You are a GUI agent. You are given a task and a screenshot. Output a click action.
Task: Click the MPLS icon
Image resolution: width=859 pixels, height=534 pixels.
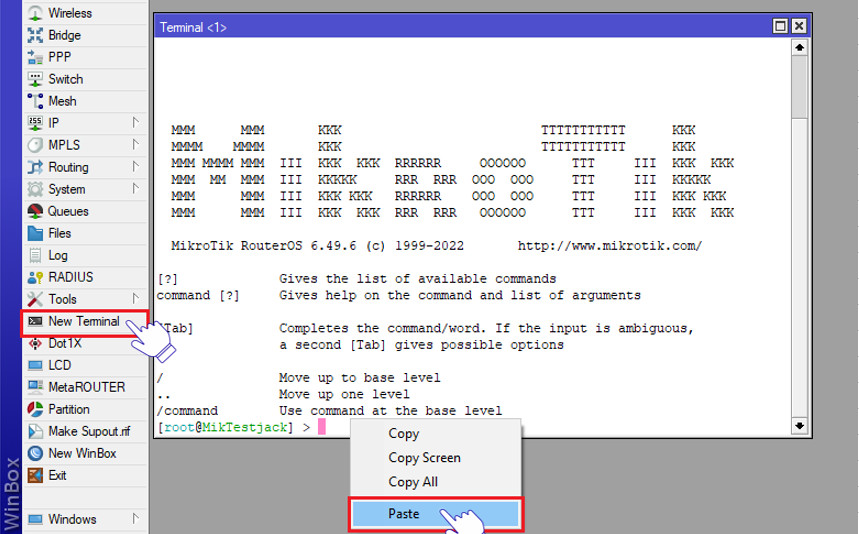tap(35, 145)
